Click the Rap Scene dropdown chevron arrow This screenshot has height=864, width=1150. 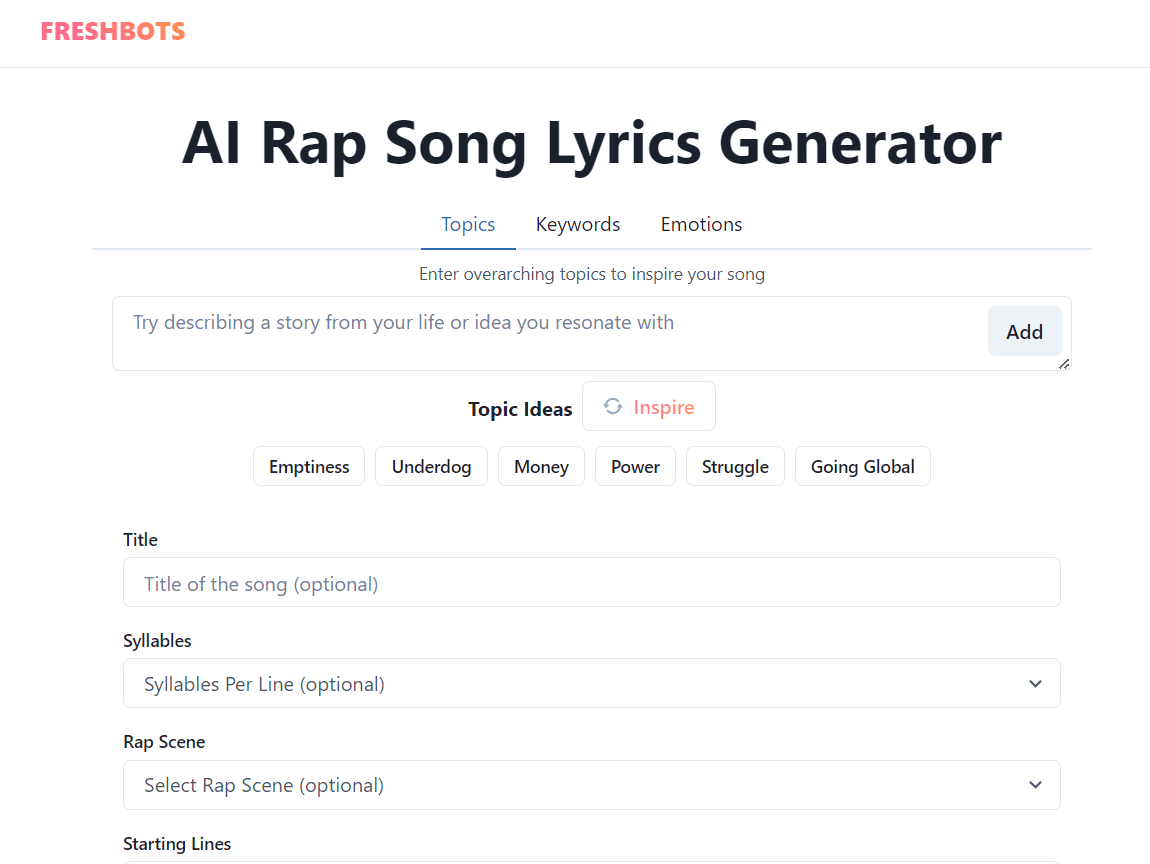click(x=1035, y=785)
